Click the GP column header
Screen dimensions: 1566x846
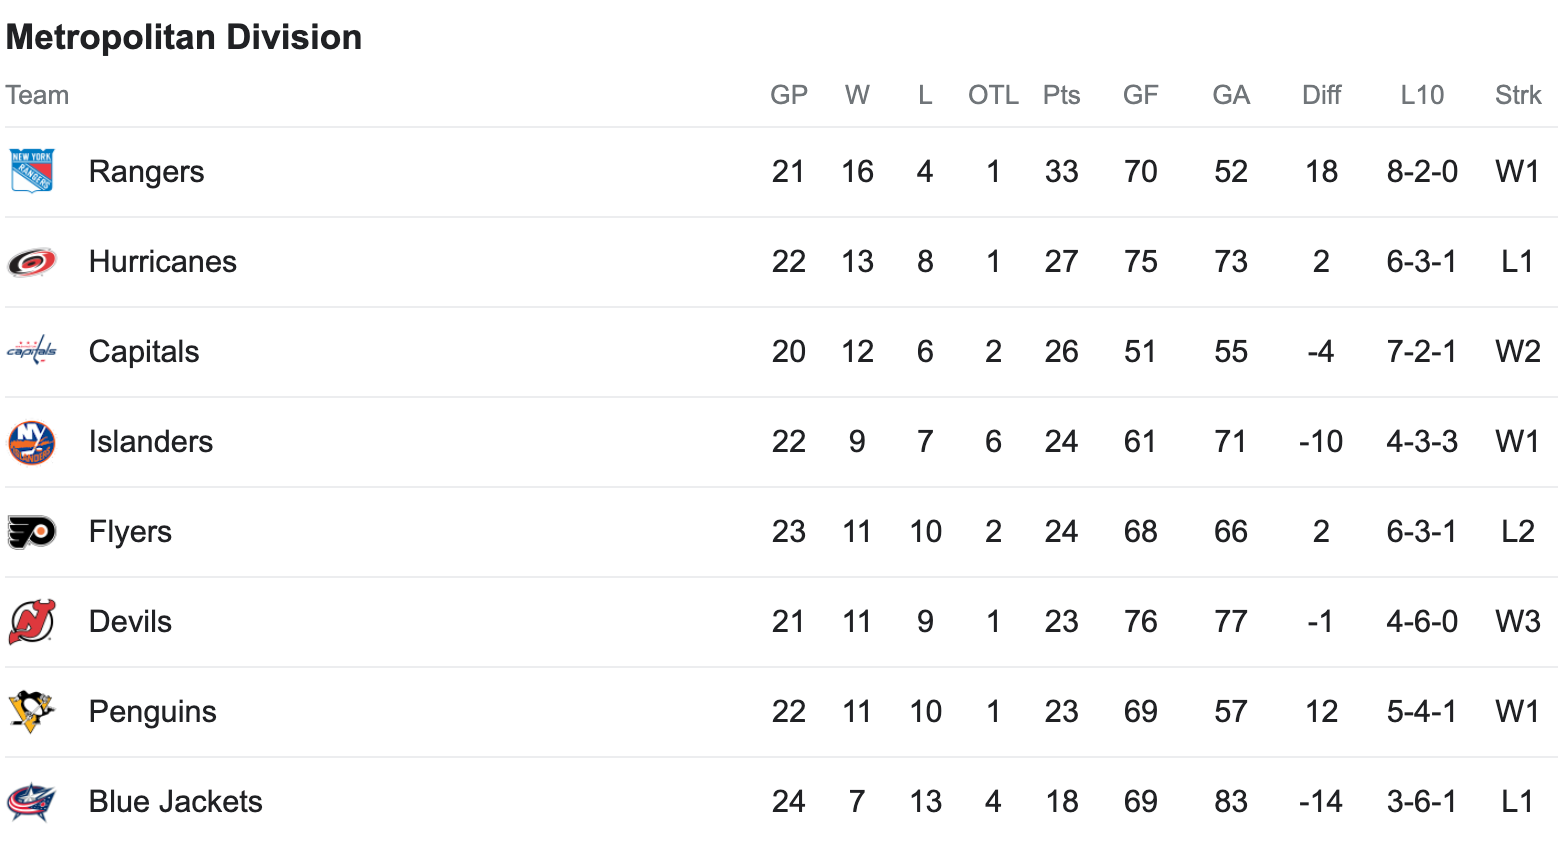click(x=789, y=95)
